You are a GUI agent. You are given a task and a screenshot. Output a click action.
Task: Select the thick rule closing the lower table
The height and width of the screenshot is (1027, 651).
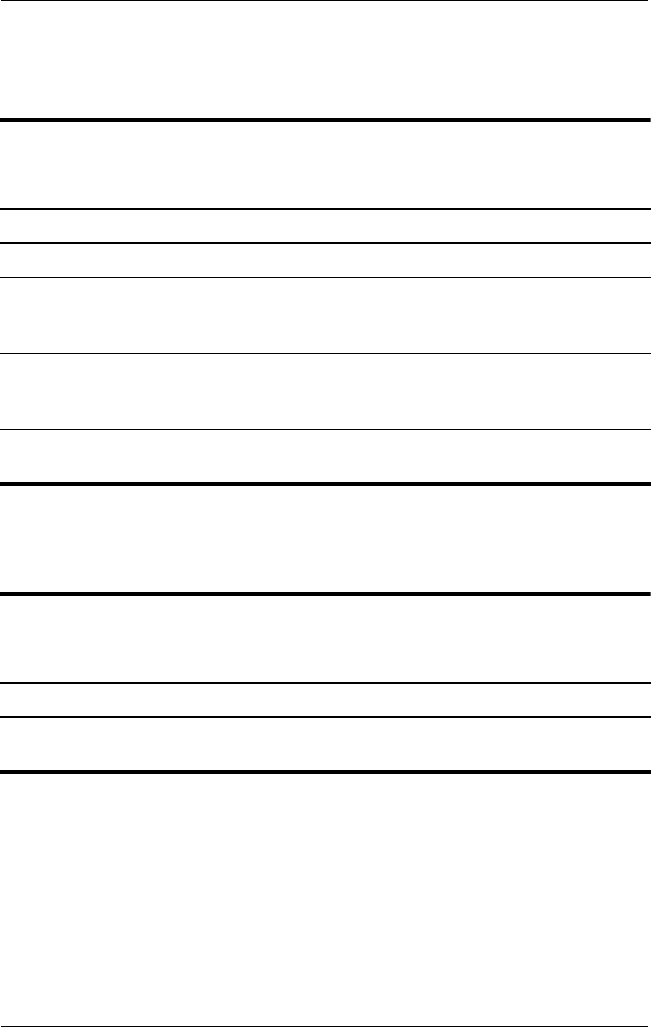[x=326, y=772]
